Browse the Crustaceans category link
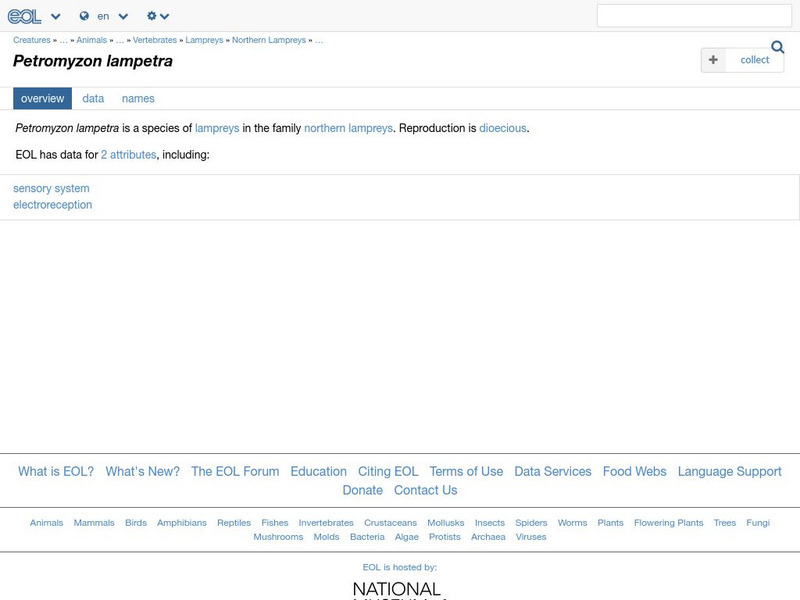 pos(390,522)
